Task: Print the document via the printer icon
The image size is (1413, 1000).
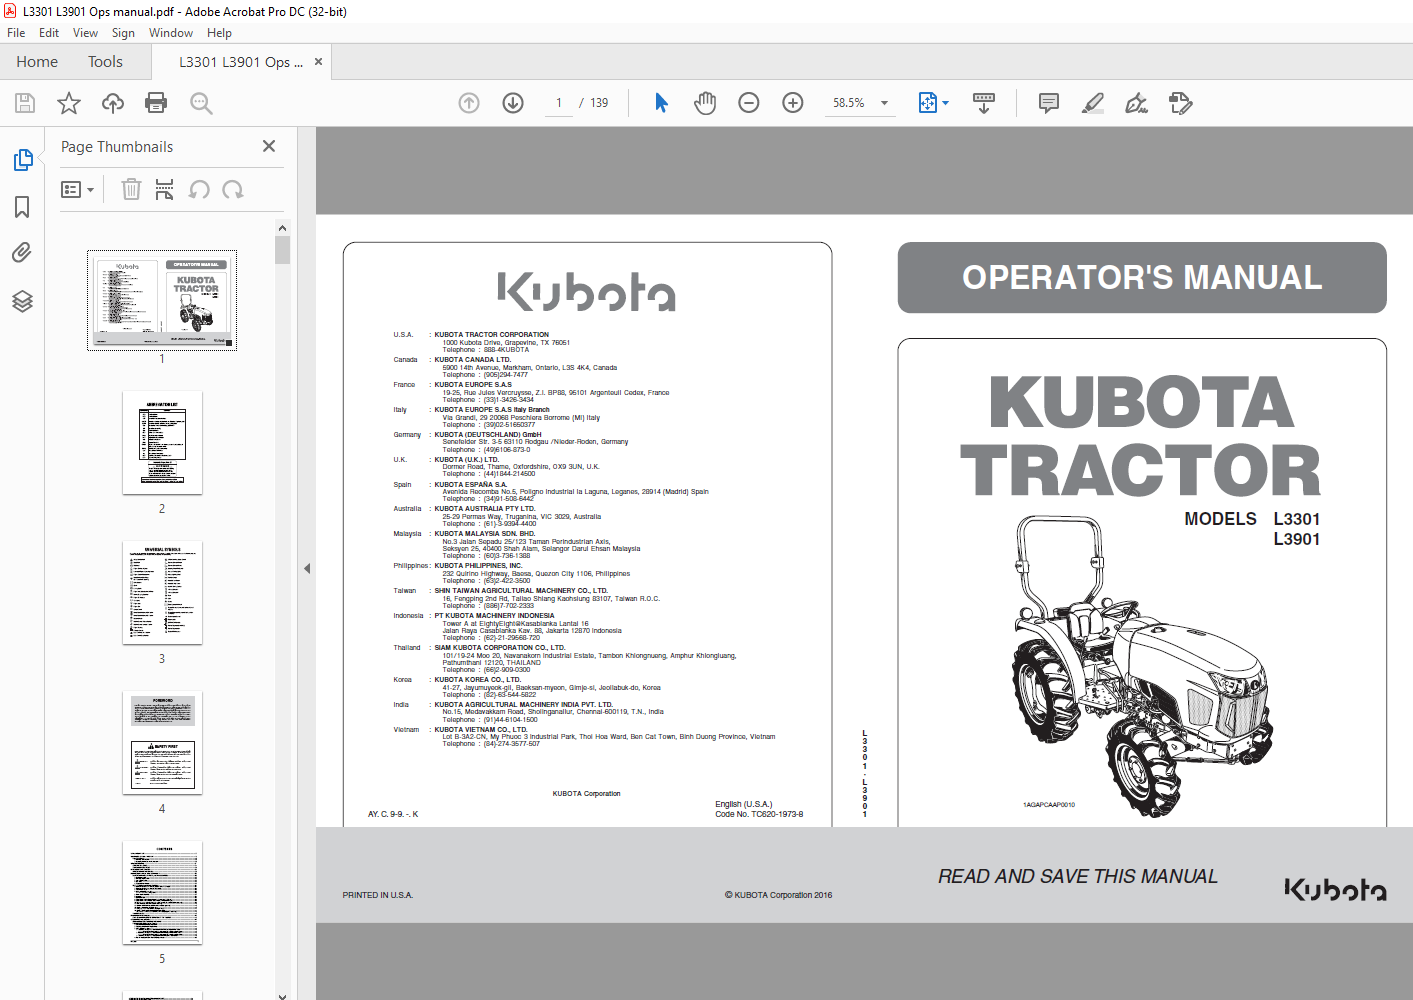Action: click(156, 103)
